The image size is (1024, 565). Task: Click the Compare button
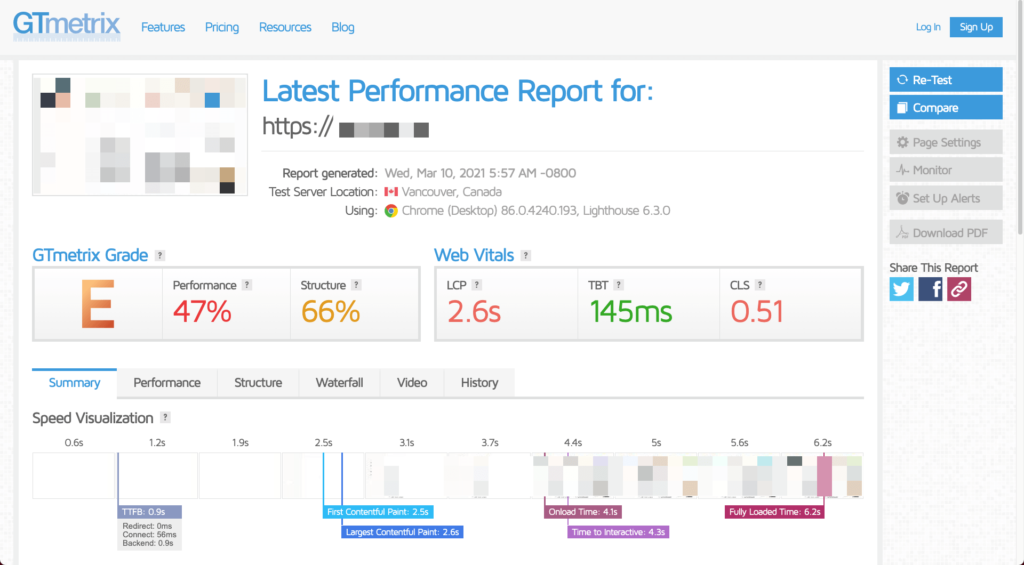pos(946,108)
